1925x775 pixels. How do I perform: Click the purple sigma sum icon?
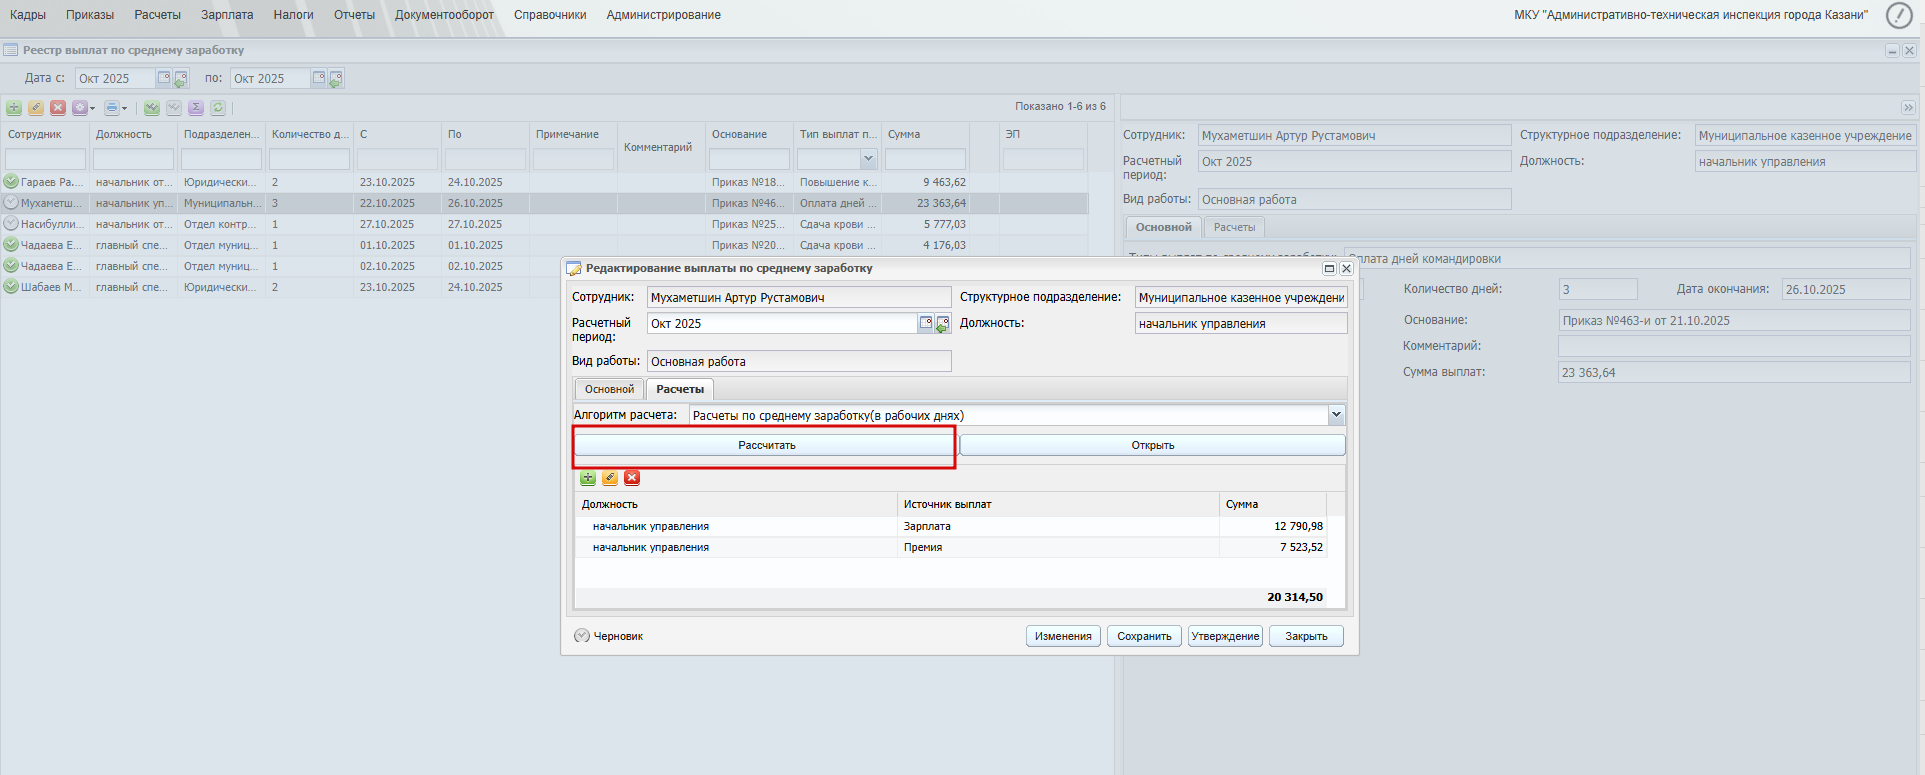click(196, 108)
